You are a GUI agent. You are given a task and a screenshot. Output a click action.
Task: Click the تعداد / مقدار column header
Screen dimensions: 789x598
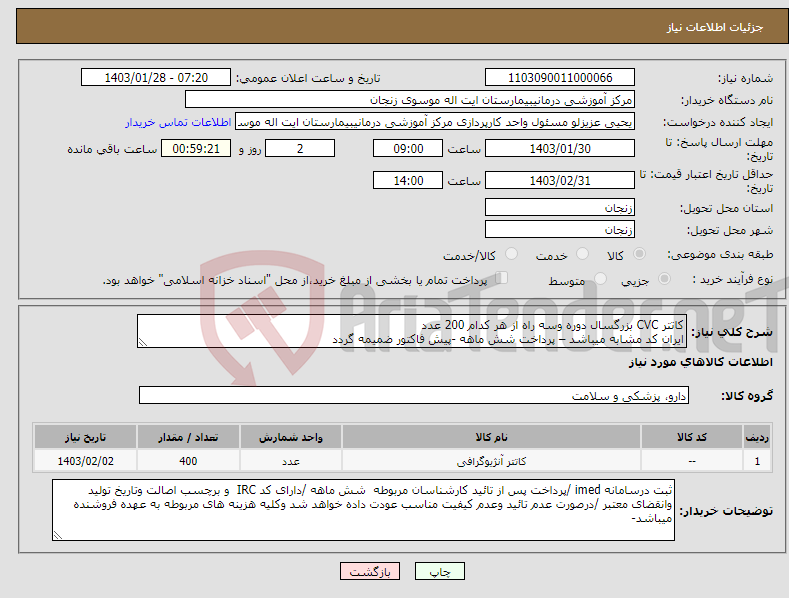pyautogui.click(x=188, y=437)
